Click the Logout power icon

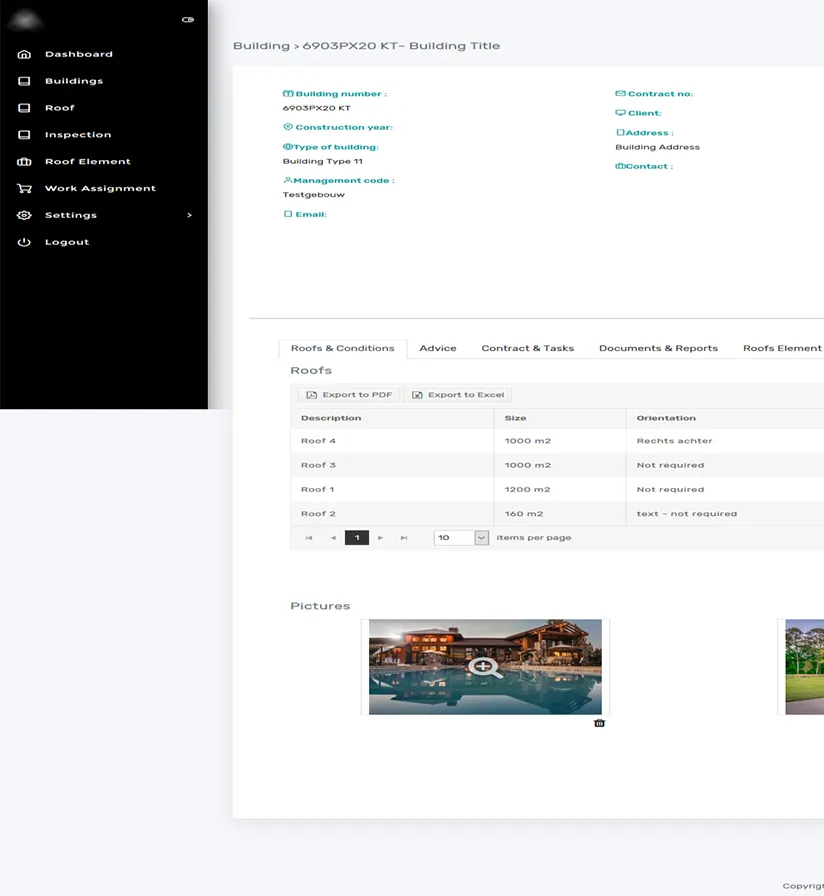click(x=24, y=242)
